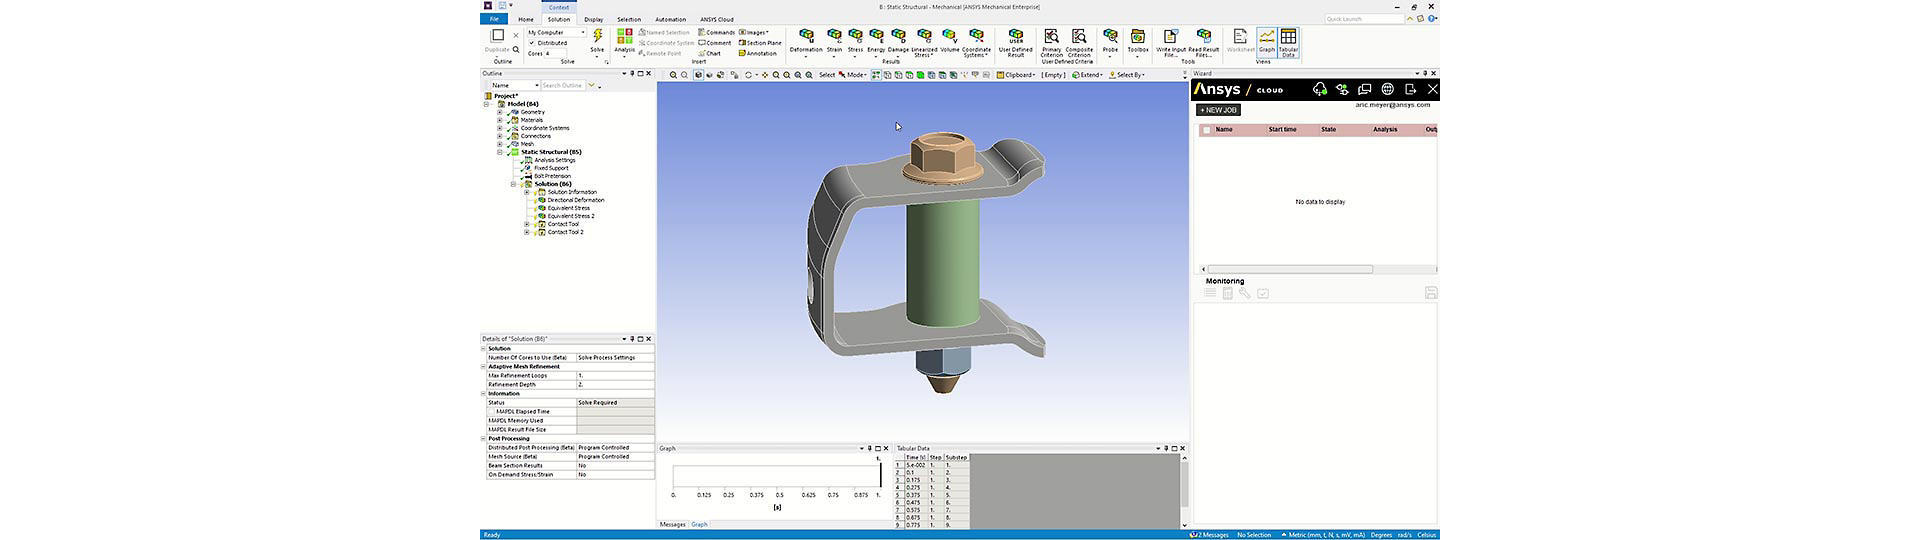Open the Messages tab below the graph

(x=673, y=524)
